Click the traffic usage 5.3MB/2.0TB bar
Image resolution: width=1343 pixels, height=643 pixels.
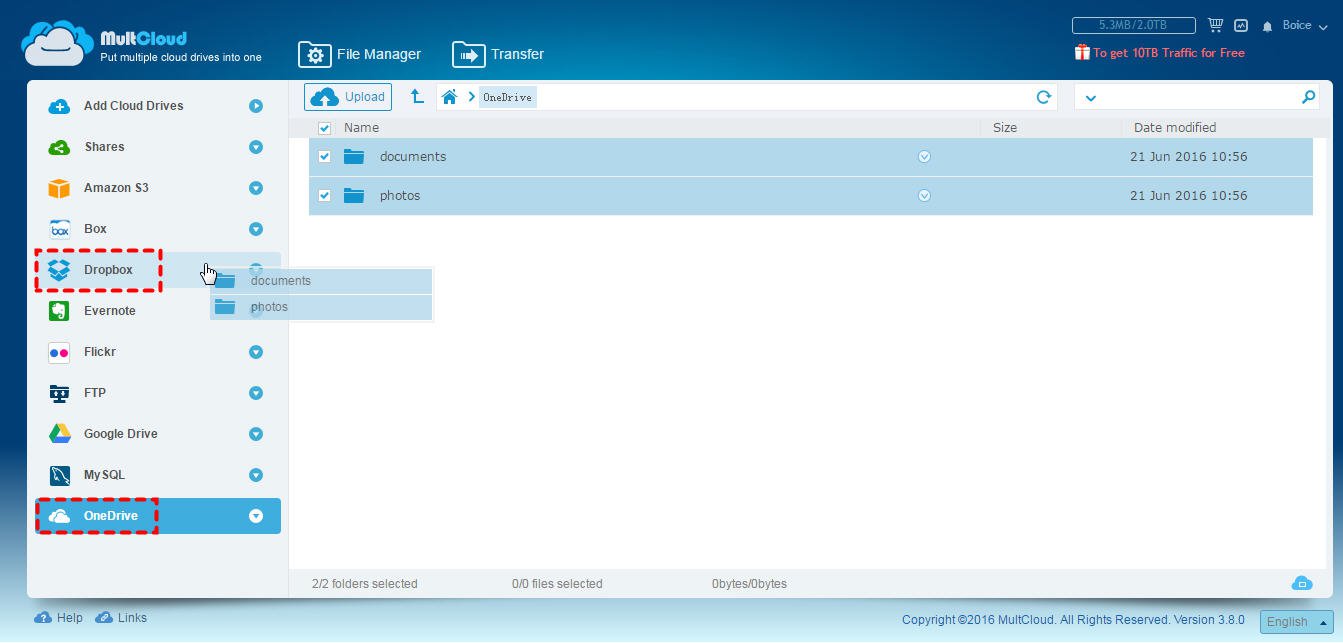[x=1133, y=25]
